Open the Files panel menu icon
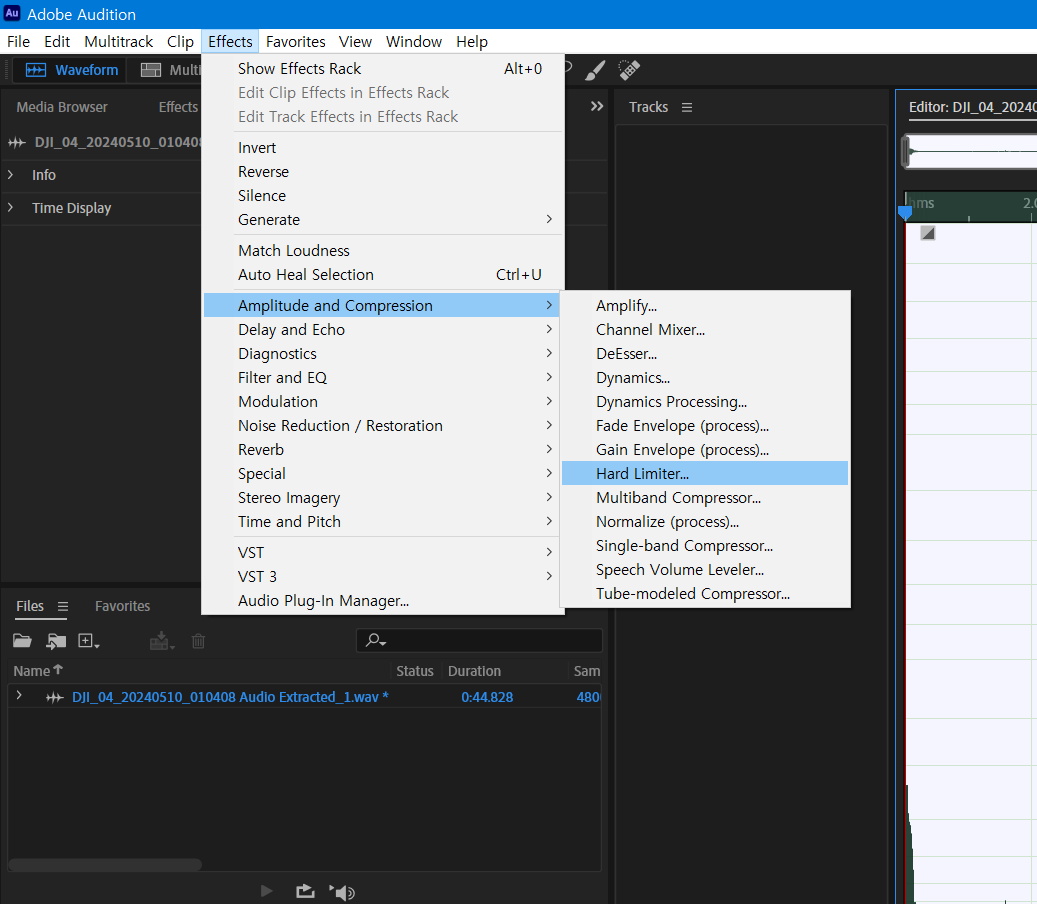1037x904 pixels. coord(63,606)
